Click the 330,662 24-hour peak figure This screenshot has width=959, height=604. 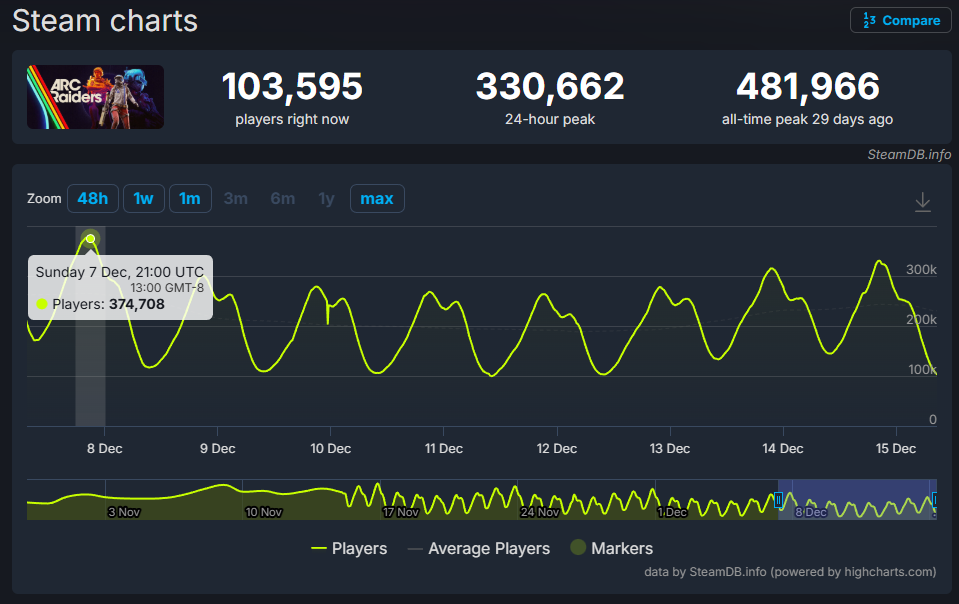click(x=550, y=86)
